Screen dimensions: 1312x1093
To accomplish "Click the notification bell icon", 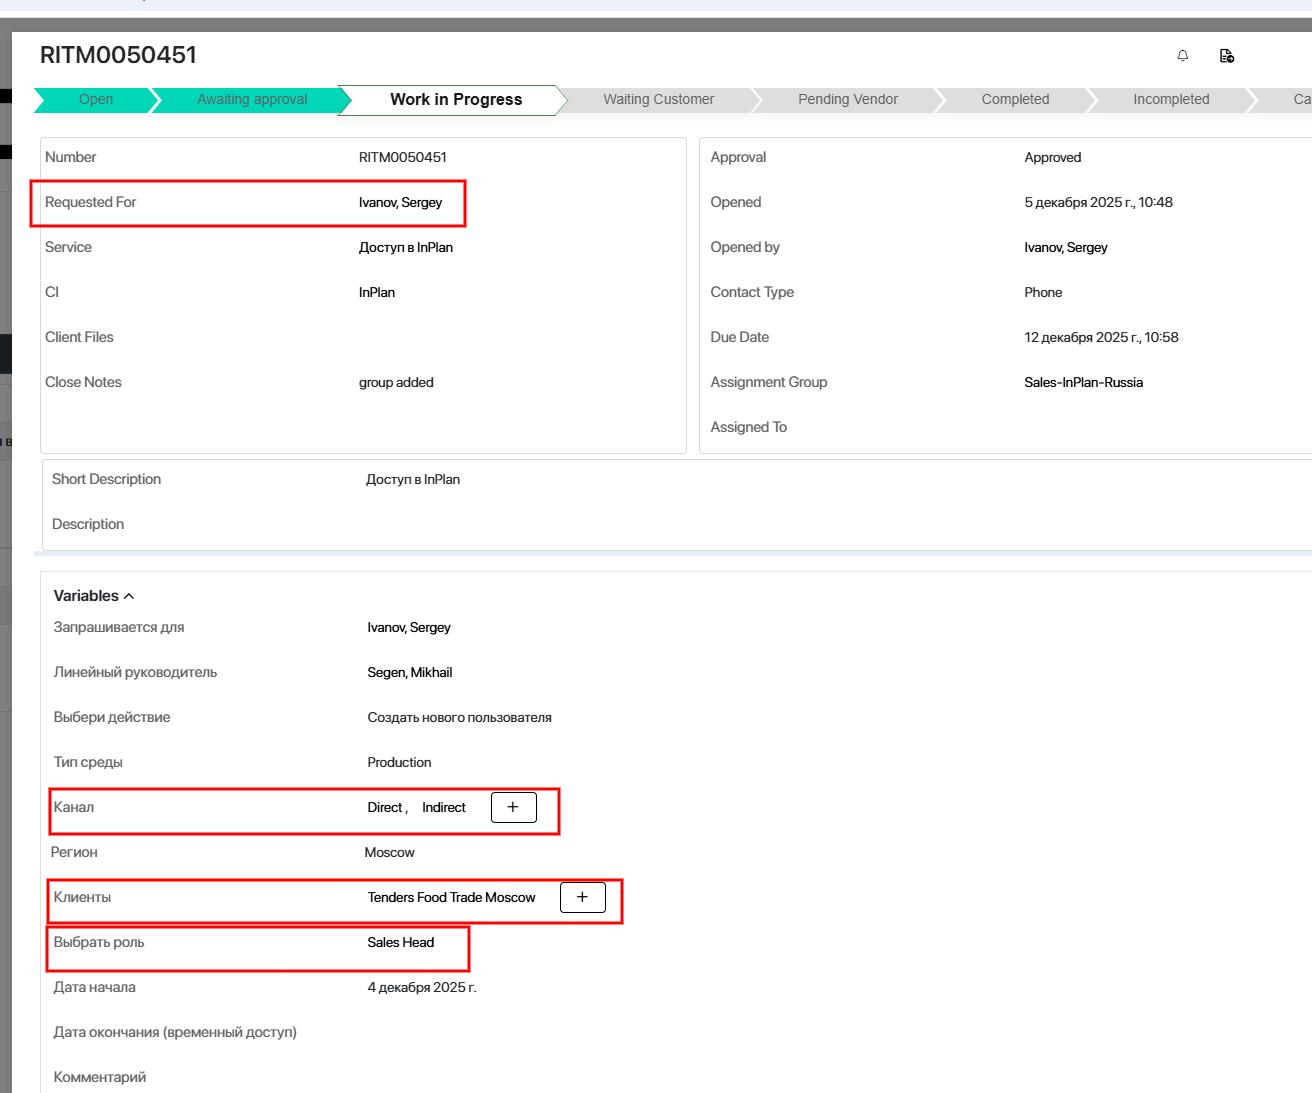I will coord(1183,56).
